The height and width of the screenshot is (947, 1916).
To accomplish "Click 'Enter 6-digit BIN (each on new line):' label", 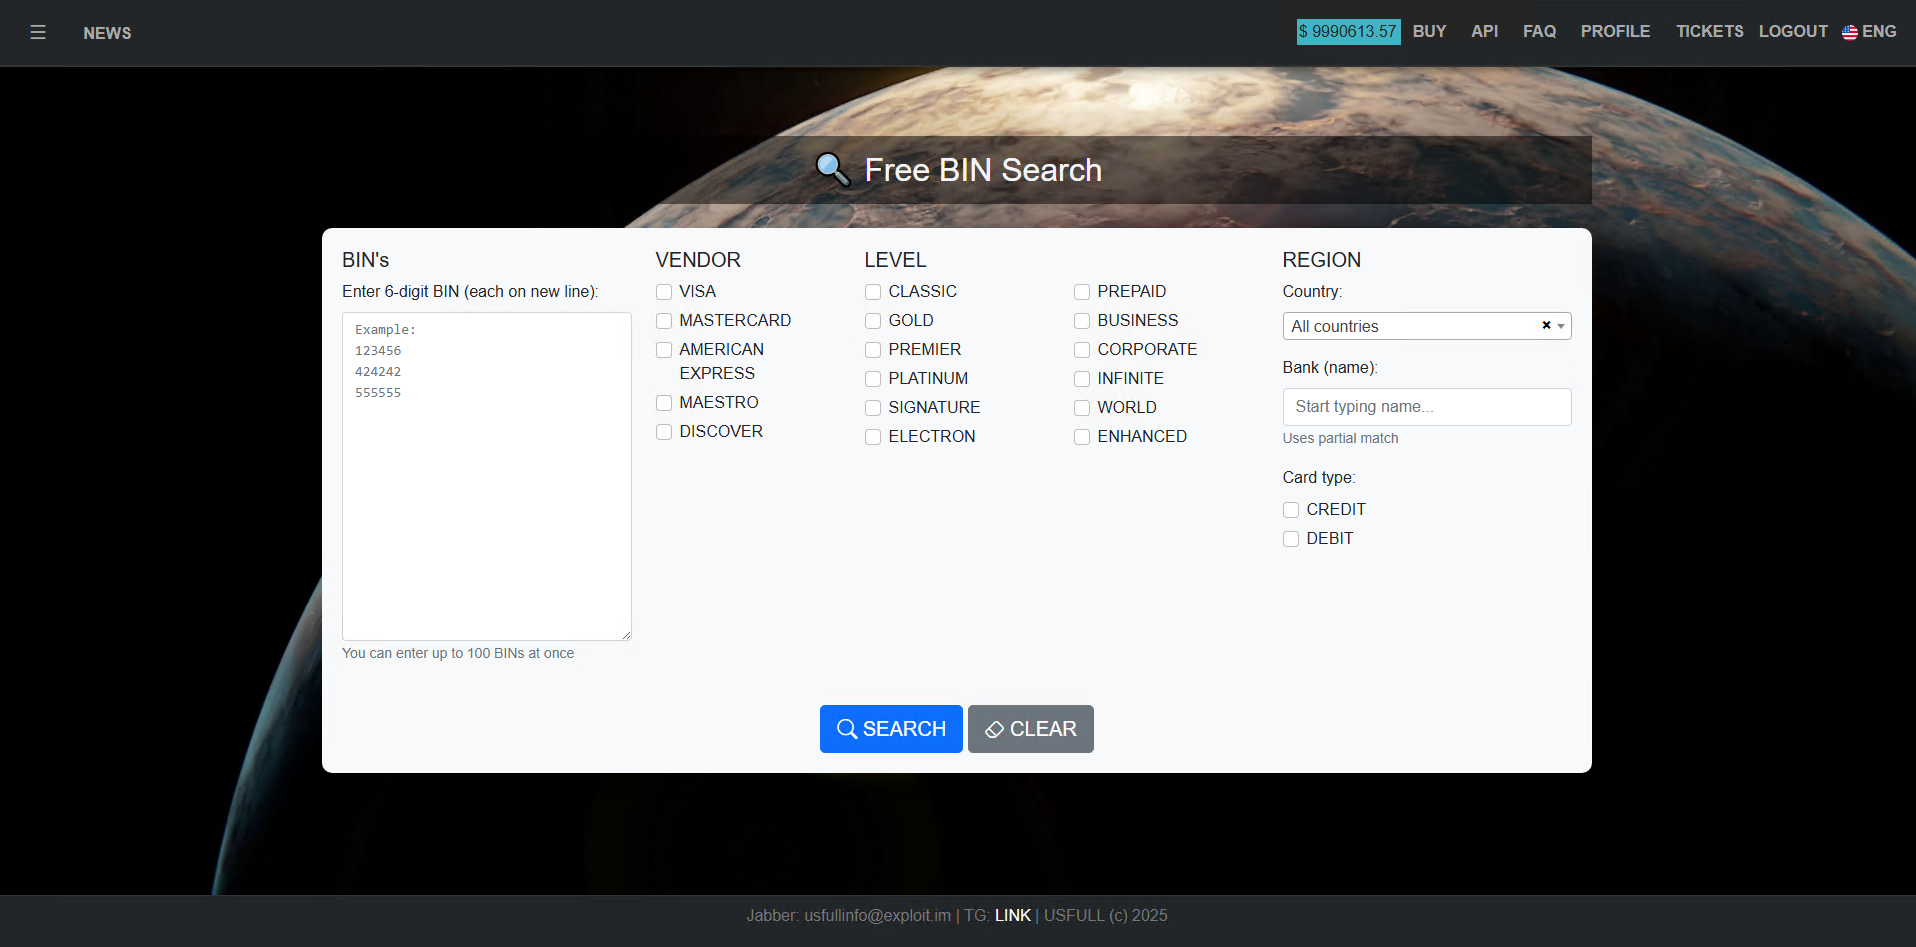I will (470, 292).
